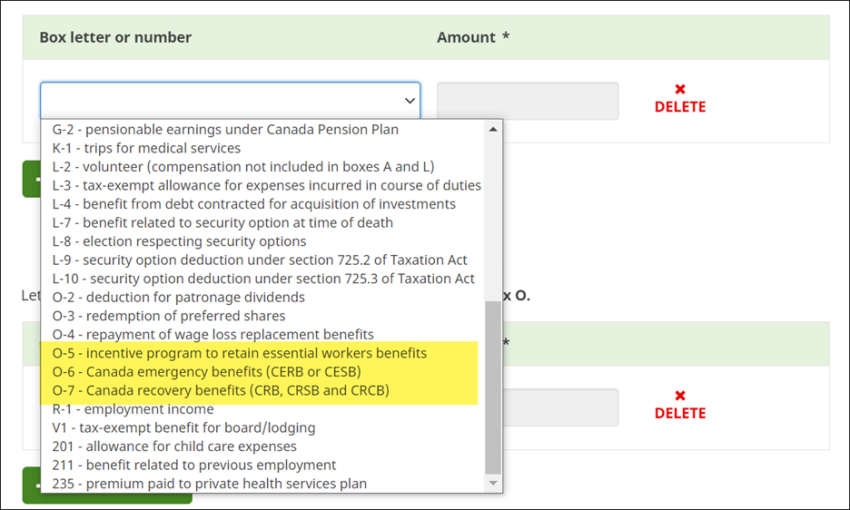Image resolution: width=850 pixels, height=510 pixels.
Task: Select O-7 Canada recovery benefits option
Action: tap(221, 390)
